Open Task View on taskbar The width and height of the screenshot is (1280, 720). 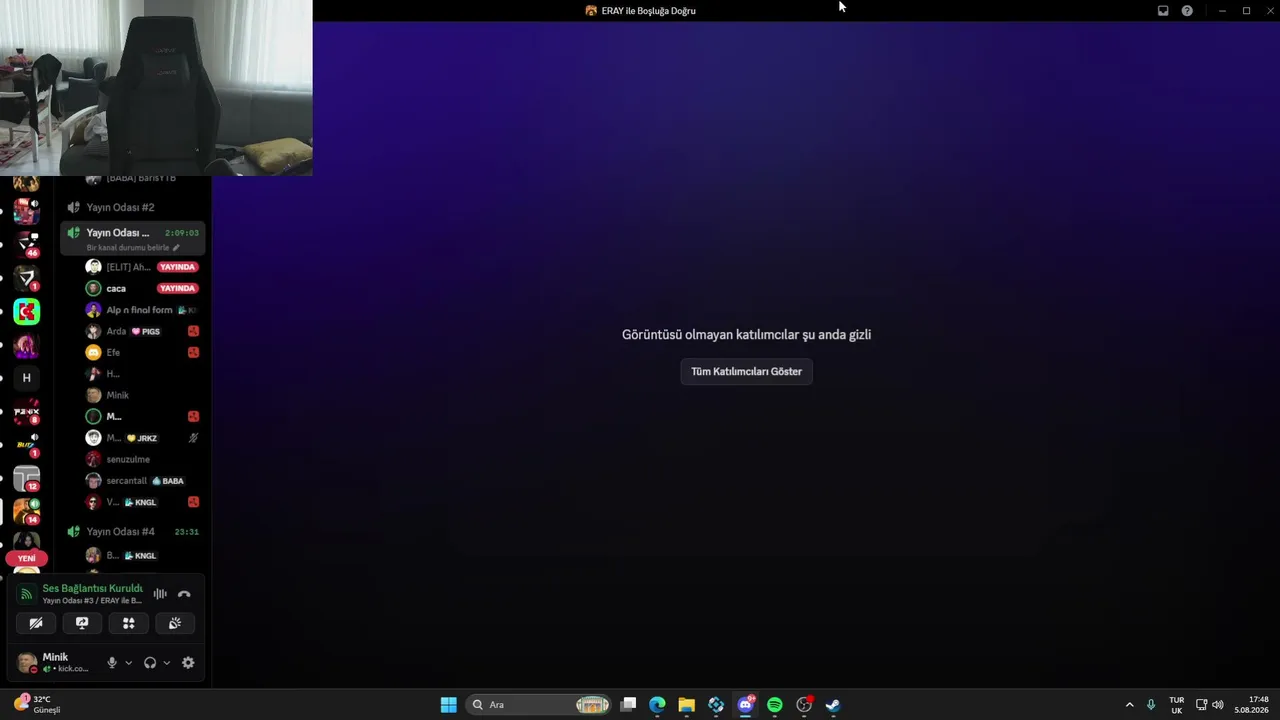[628, 705]
